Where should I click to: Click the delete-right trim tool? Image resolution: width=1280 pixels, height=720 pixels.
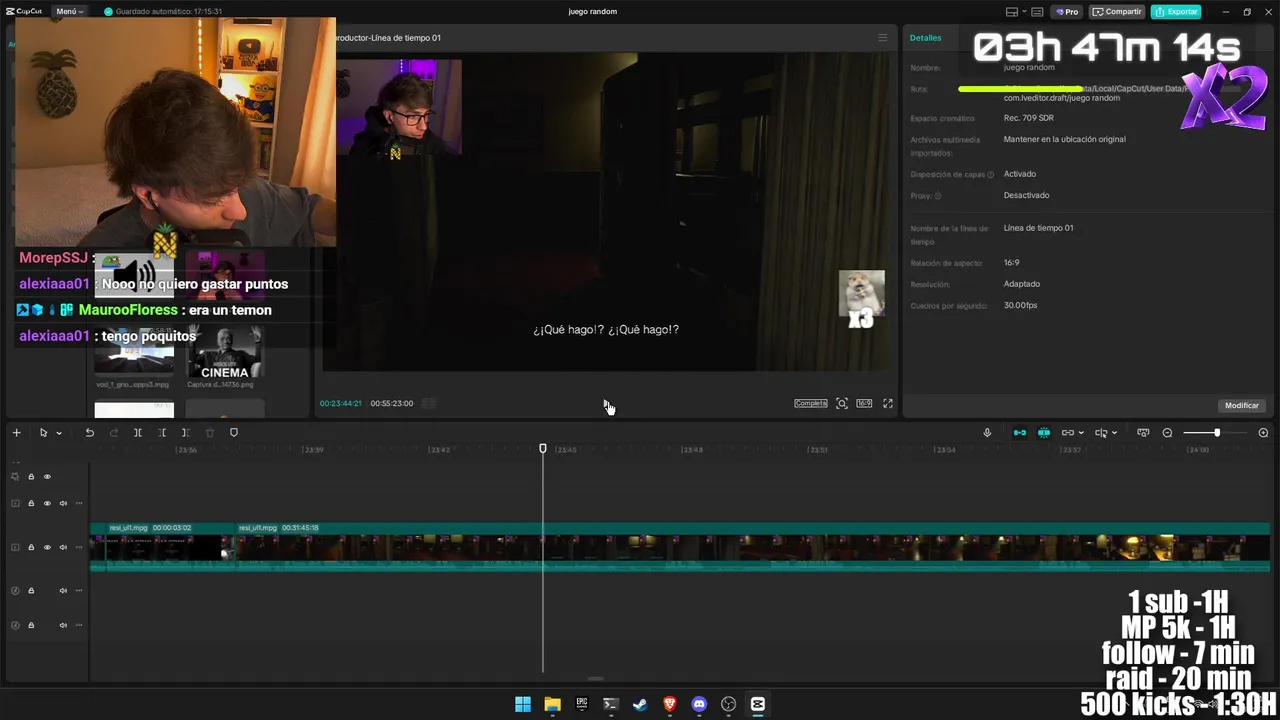click(x=185, y=433)
